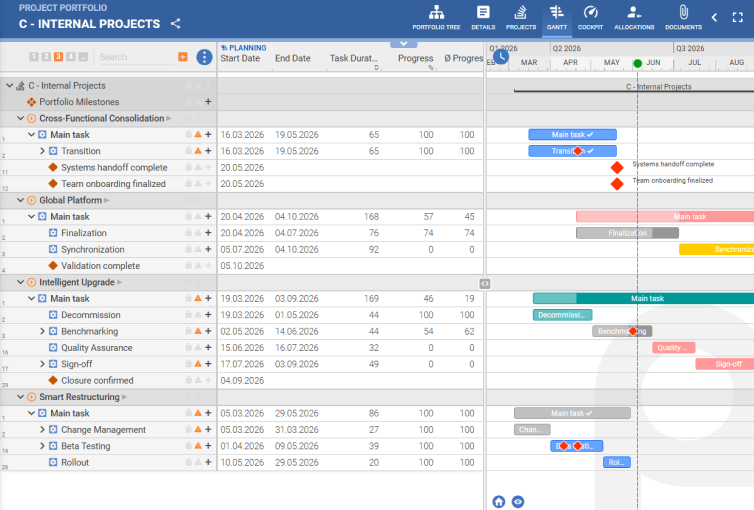Click the home button below the Gantt chart
The width and height of the screenshot is (754, 510).
tap(499, 502)
